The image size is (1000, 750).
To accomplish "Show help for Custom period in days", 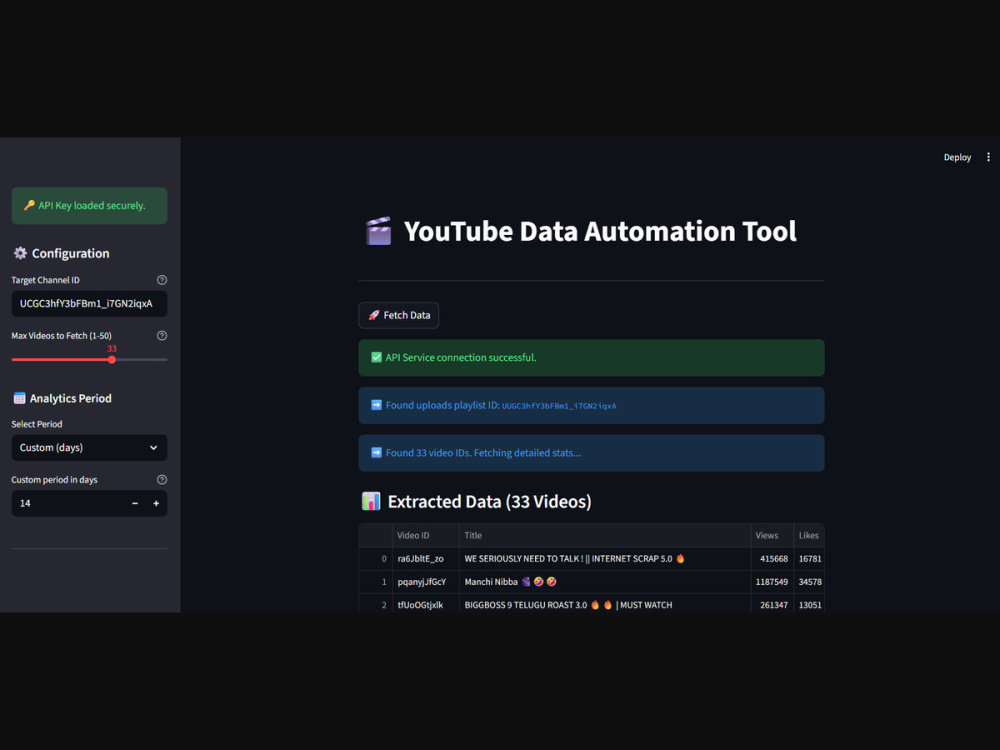I will point(162,480).
